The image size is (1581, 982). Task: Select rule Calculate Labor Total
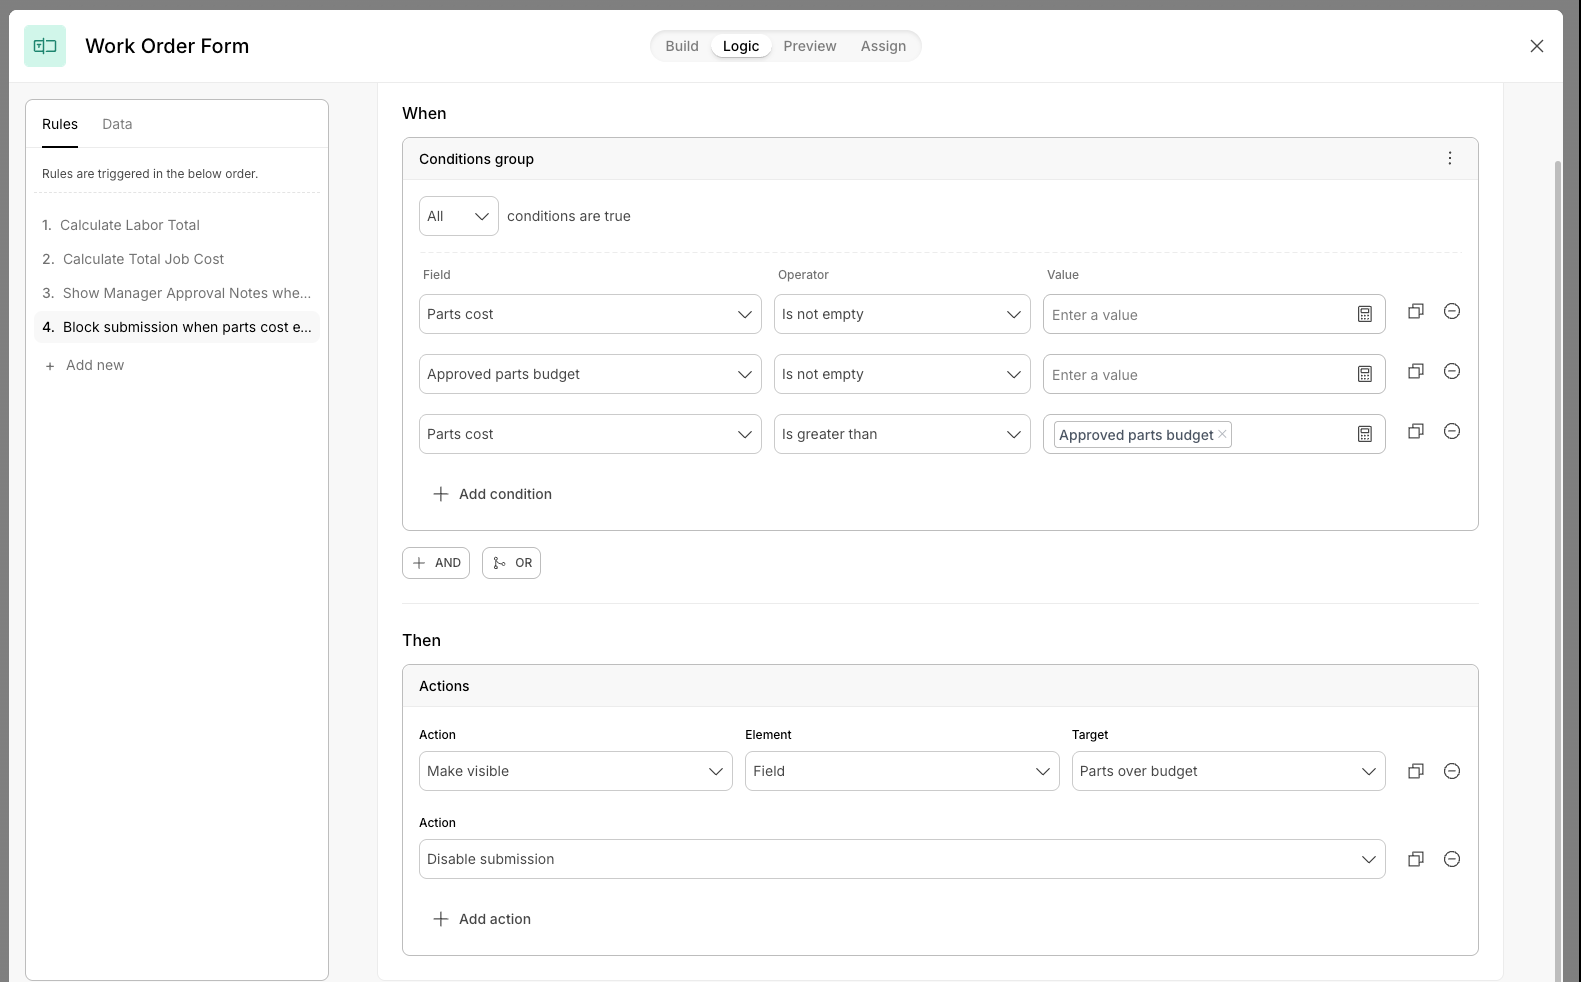177,225
